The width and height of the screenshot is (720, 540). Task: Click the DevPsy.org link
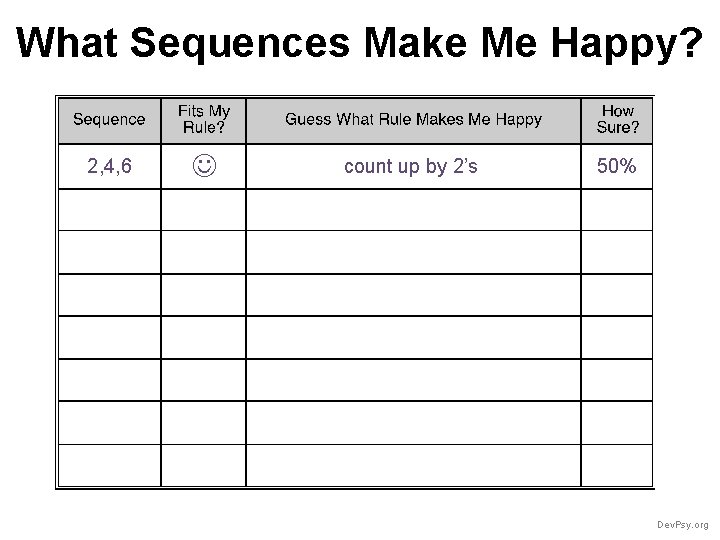click(x=682, y=525)
